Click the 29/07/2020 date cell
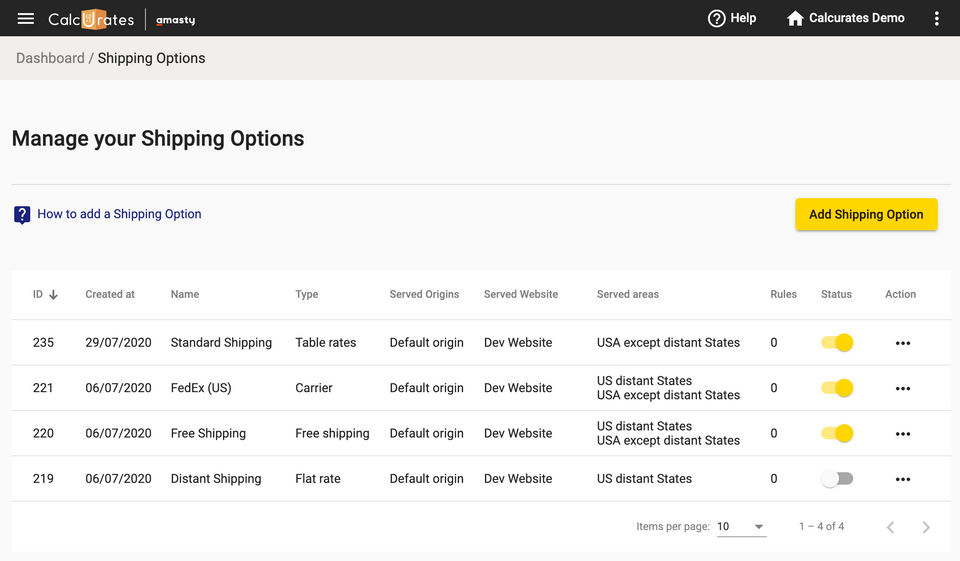The image size is (960, 561). (118, 343)
